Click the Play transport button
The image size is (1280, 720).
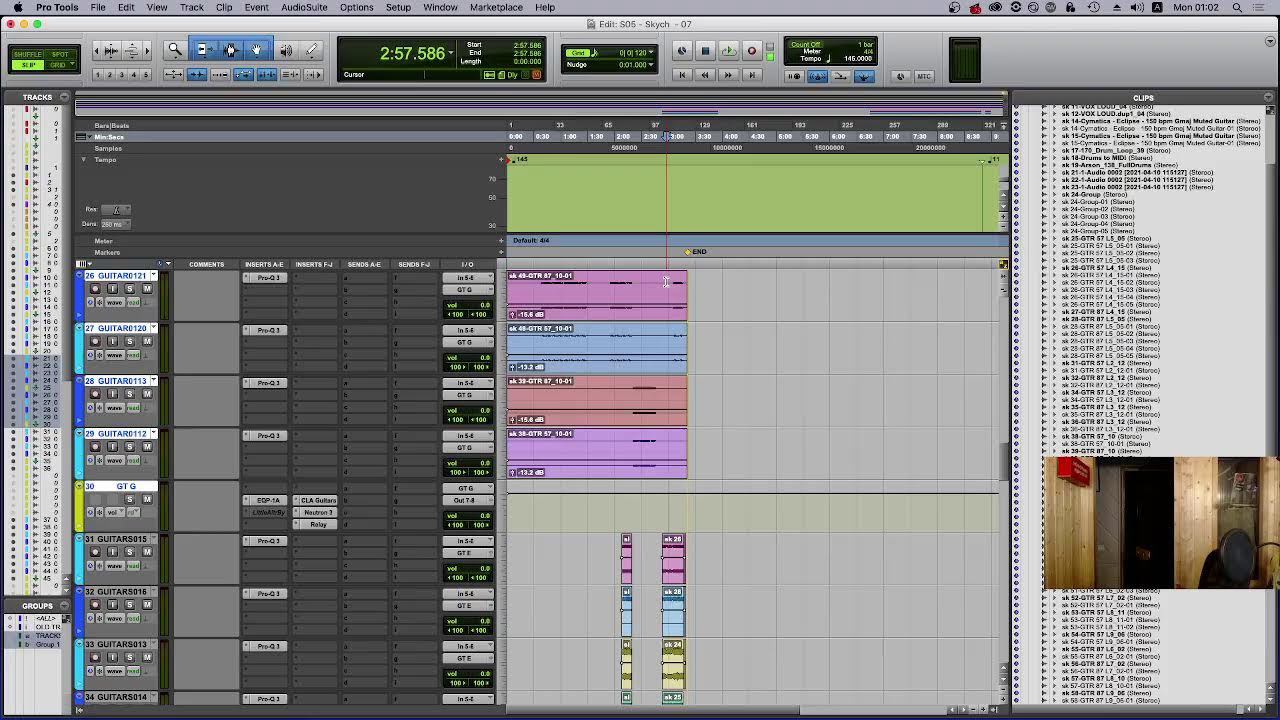728,51
